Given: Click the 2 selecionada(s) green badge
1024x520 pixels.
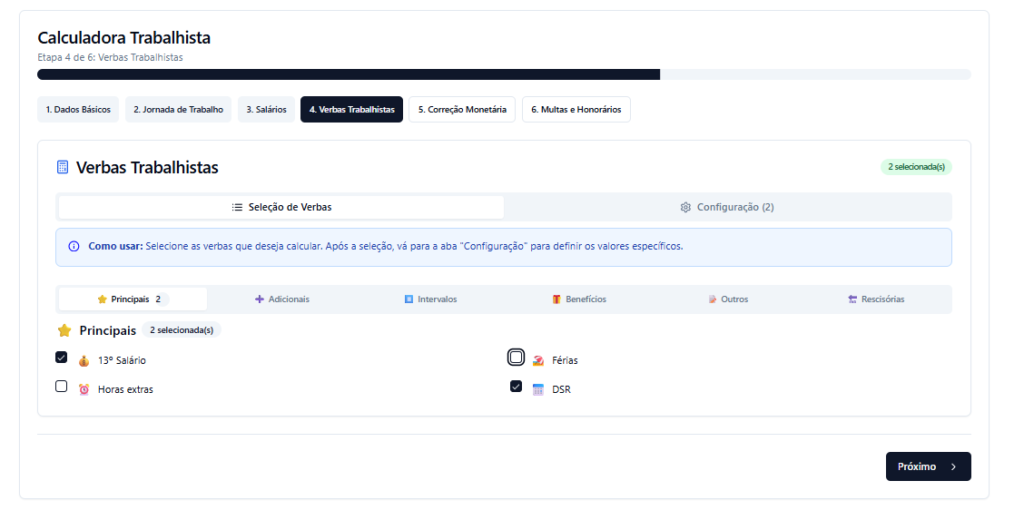Looking at the screenshot, I should click(915, 167).
